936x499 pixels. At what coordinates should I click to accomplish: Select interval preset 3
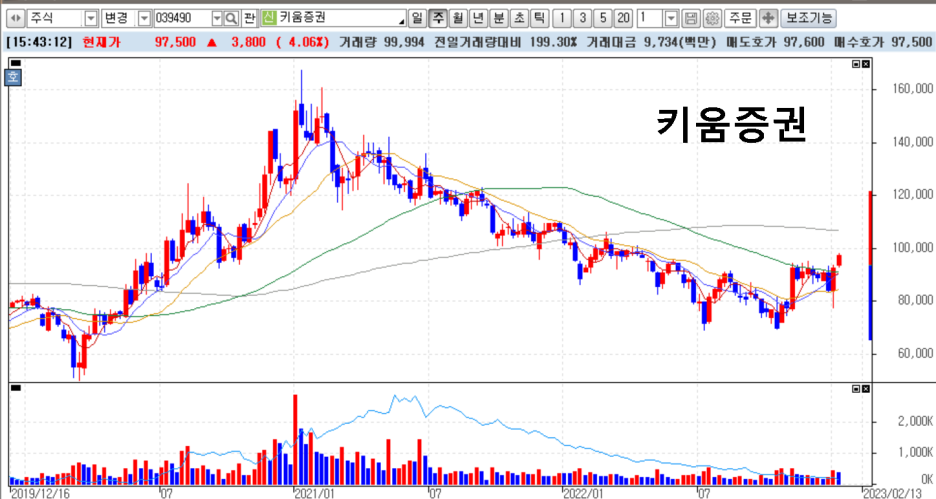click(583, 19)
